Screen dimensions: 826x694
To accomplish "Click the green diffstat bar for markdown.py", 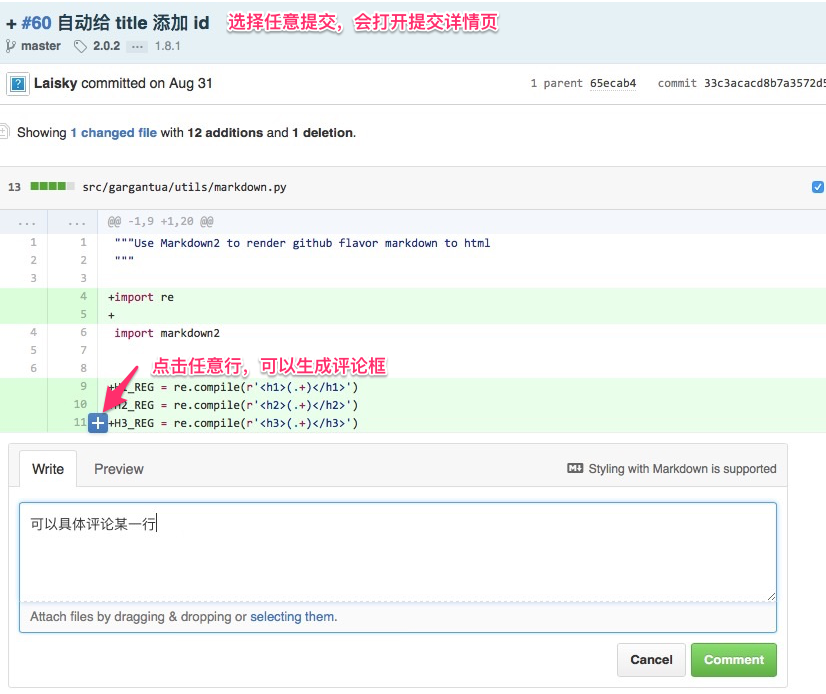I will click(52, 187).
